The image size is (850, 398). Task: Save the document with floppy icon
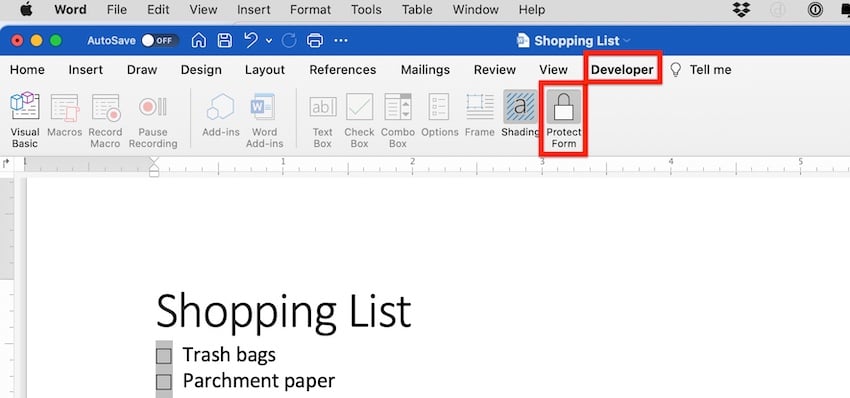[x=224, y=41]
